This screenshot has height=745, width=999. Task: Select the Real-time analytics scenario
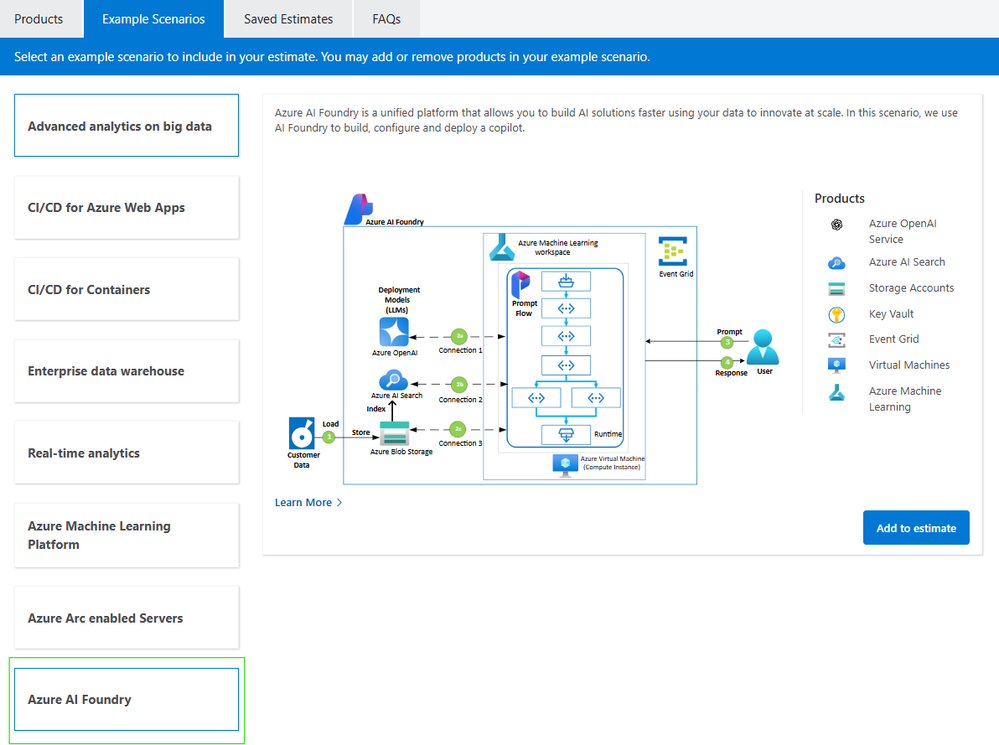[126, 453]
